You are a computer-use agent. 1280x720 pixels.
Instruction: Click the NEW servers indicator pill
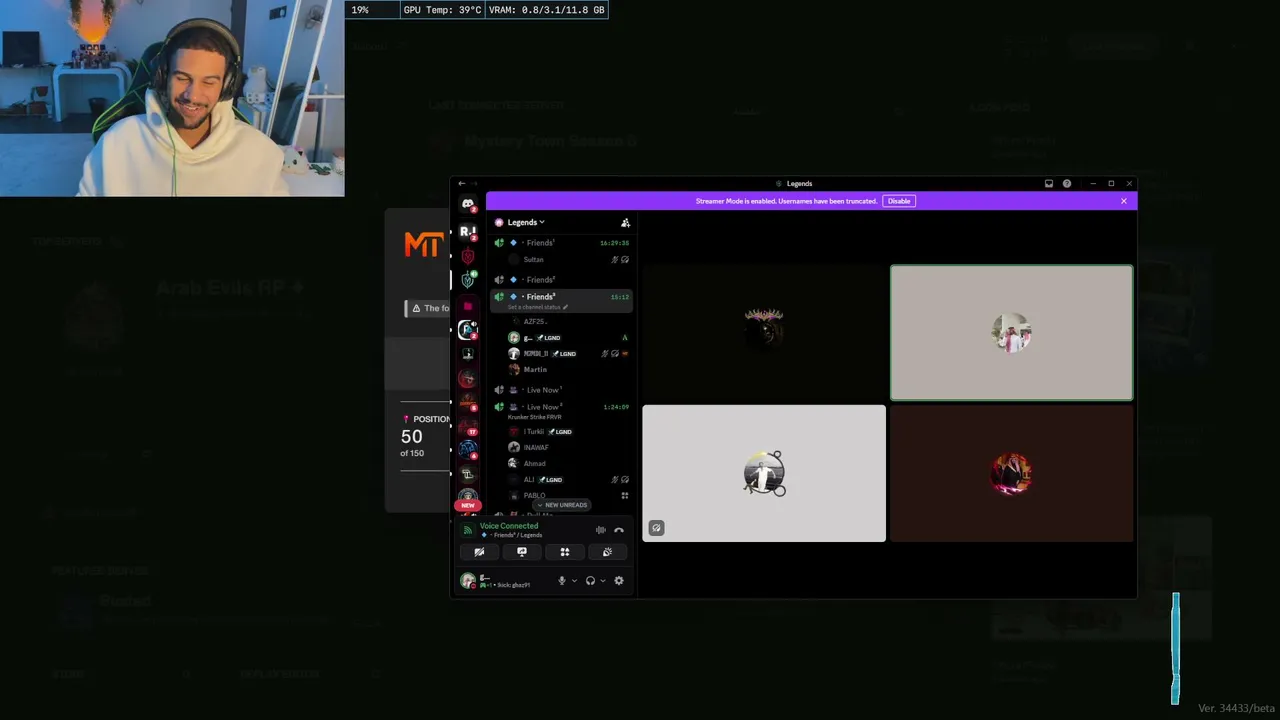click(x=467, y=505)
